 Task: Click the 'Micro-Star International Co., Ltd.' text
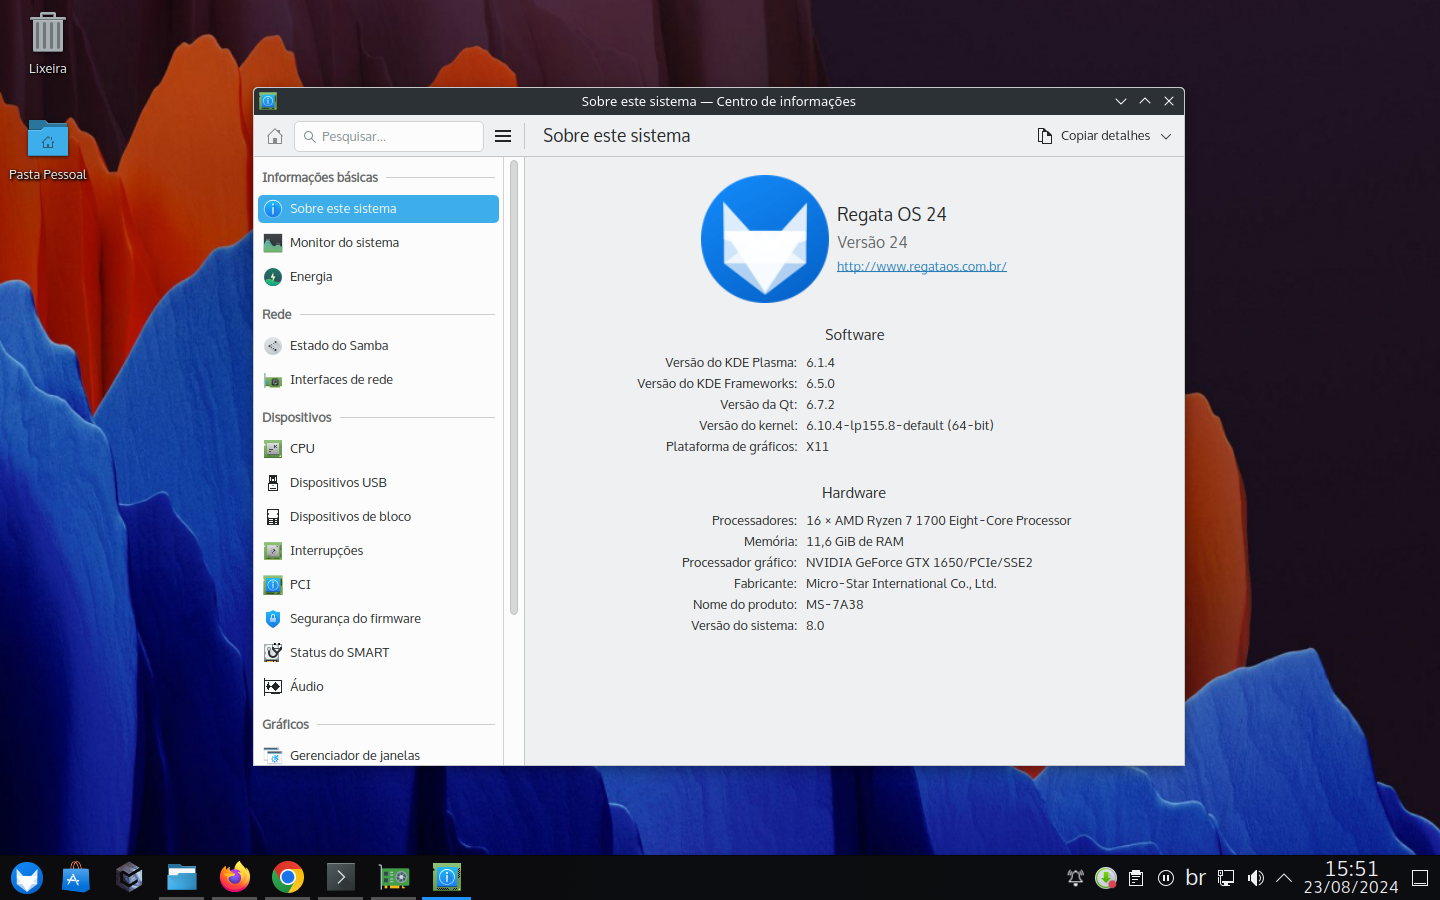tap(901, 584)
